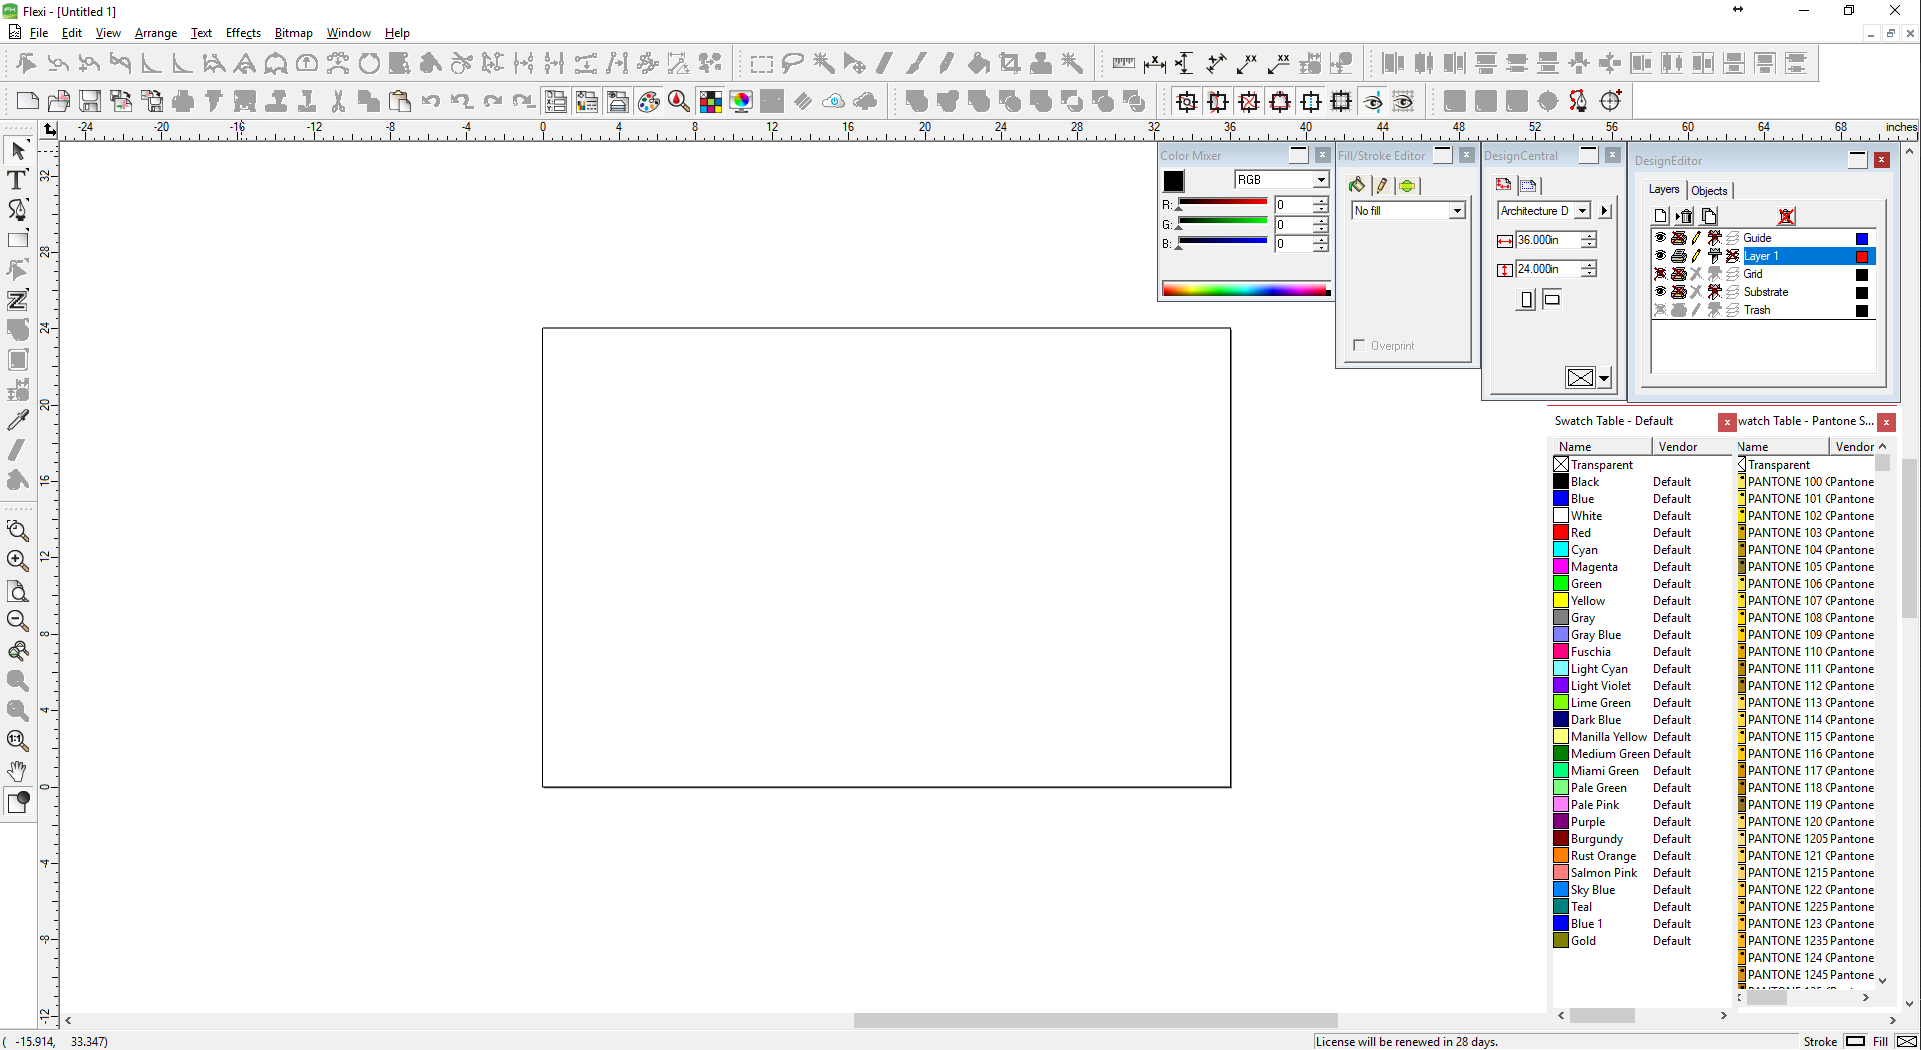
Task: Increase the R value spinner
Action: (1321, 201)
